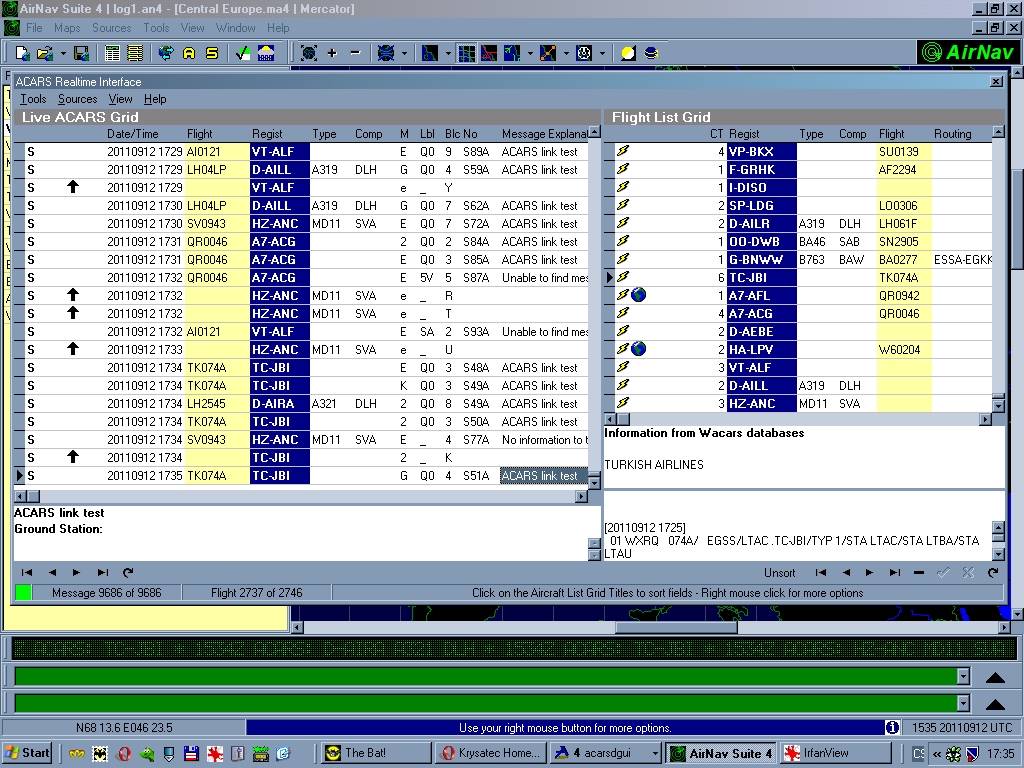Image resolution: width=1024 pixels, height=768 pixels.
Task: Click the Live ACARS Grid horizontal scrollbar
Action: [x=301, y=496]
